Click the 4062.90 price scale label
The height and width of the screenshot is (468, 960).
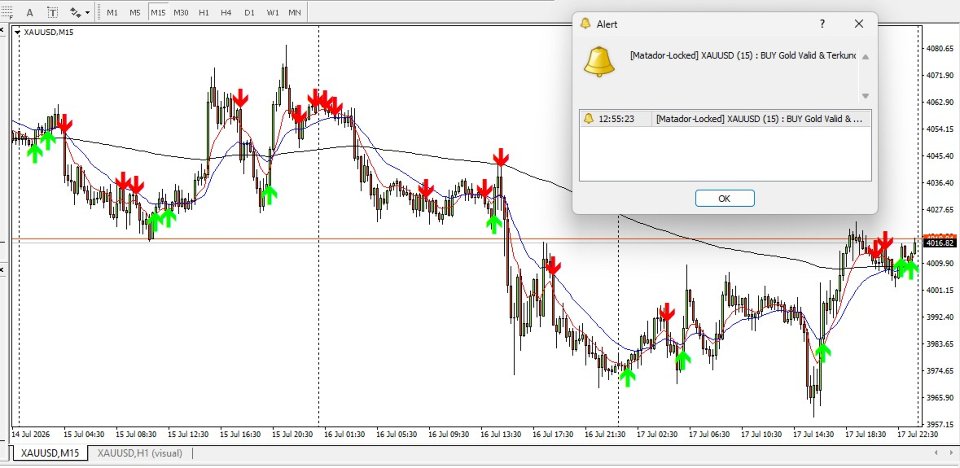tap(940, 102)
